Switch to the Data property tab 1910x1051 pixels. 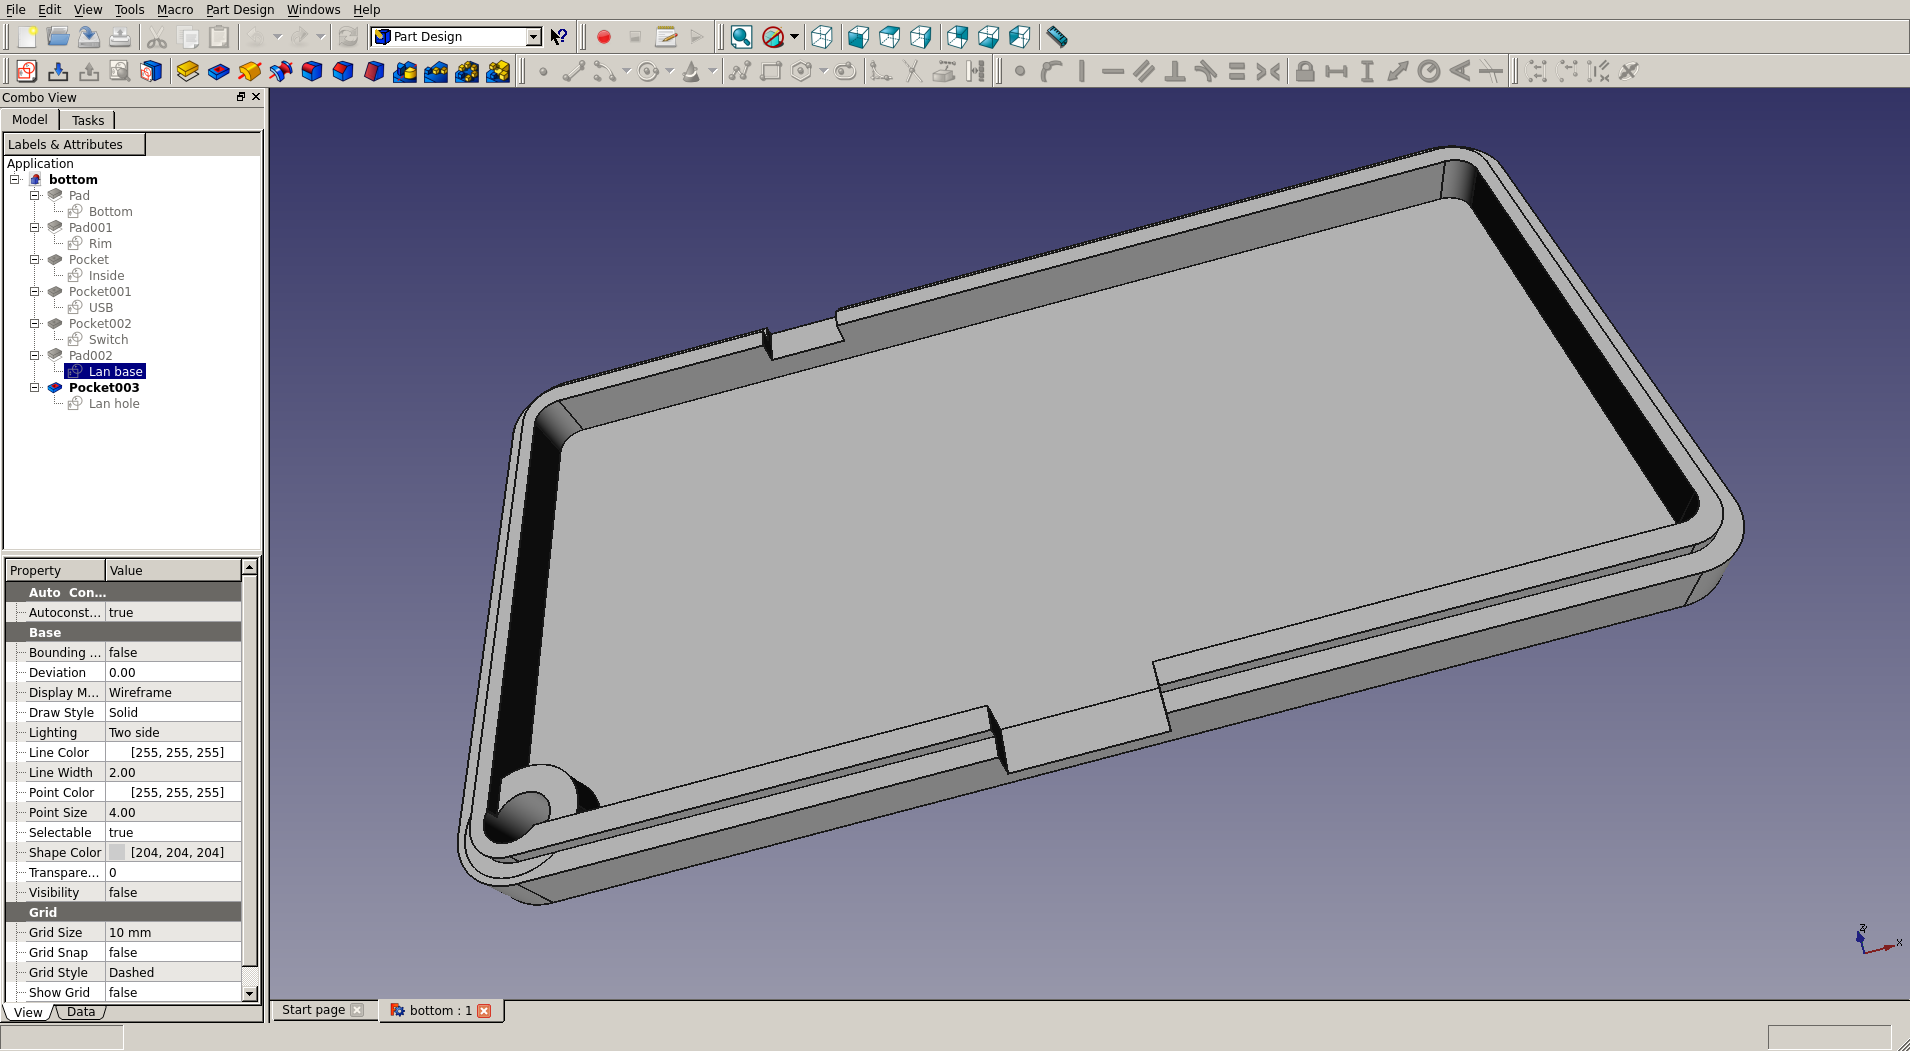click(81, 1012)
